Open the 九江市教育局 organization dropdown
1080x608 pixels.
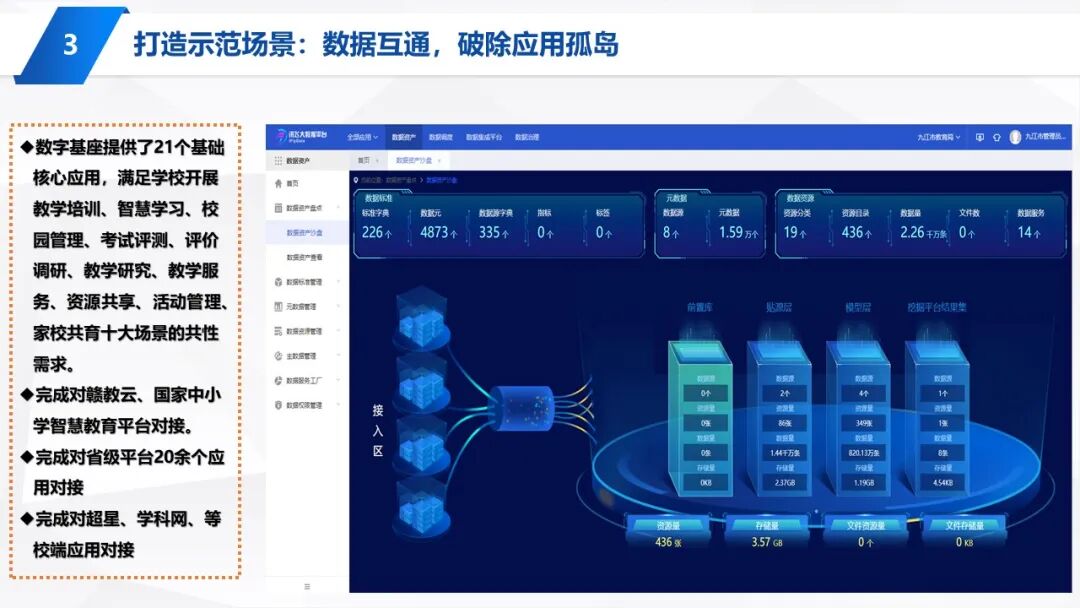coord(940,137)
